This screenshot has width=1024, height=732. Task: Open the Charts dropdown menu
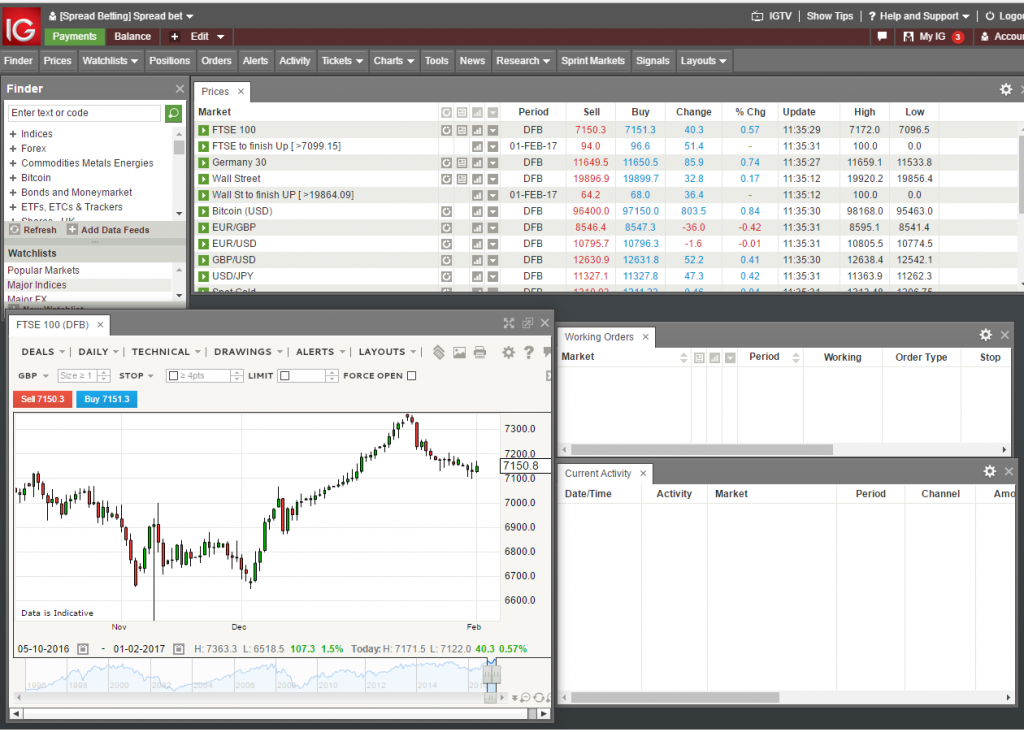click(x=393, y=61)
